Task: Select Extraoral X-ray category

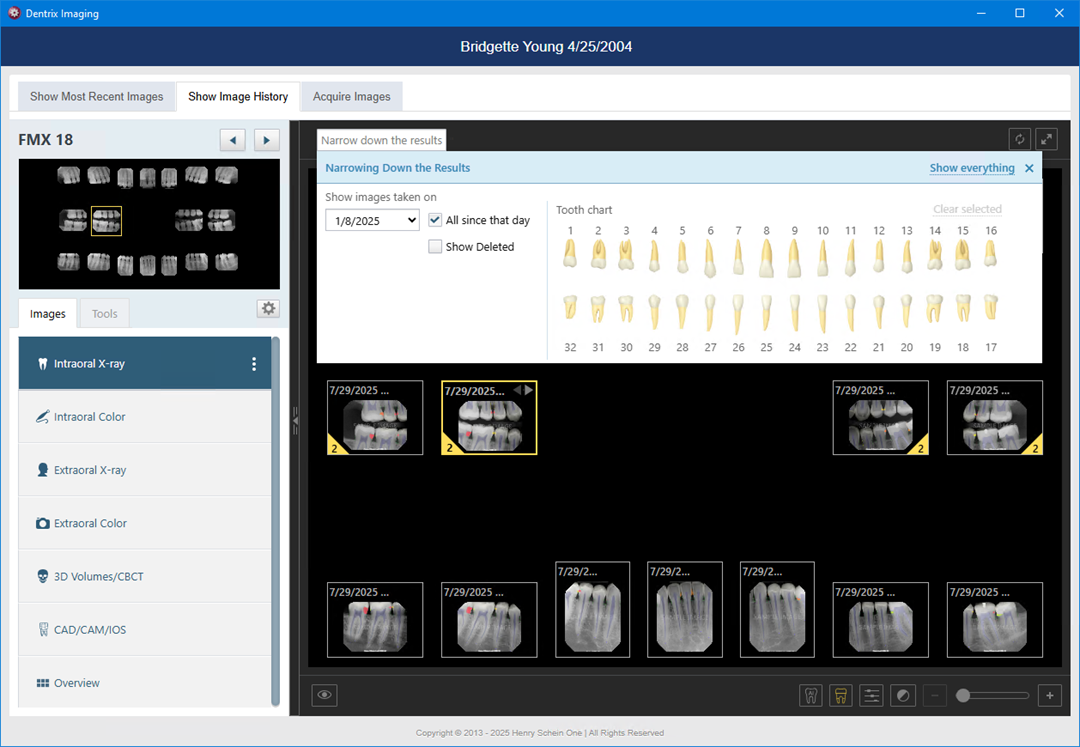Action: pos(145,470)
